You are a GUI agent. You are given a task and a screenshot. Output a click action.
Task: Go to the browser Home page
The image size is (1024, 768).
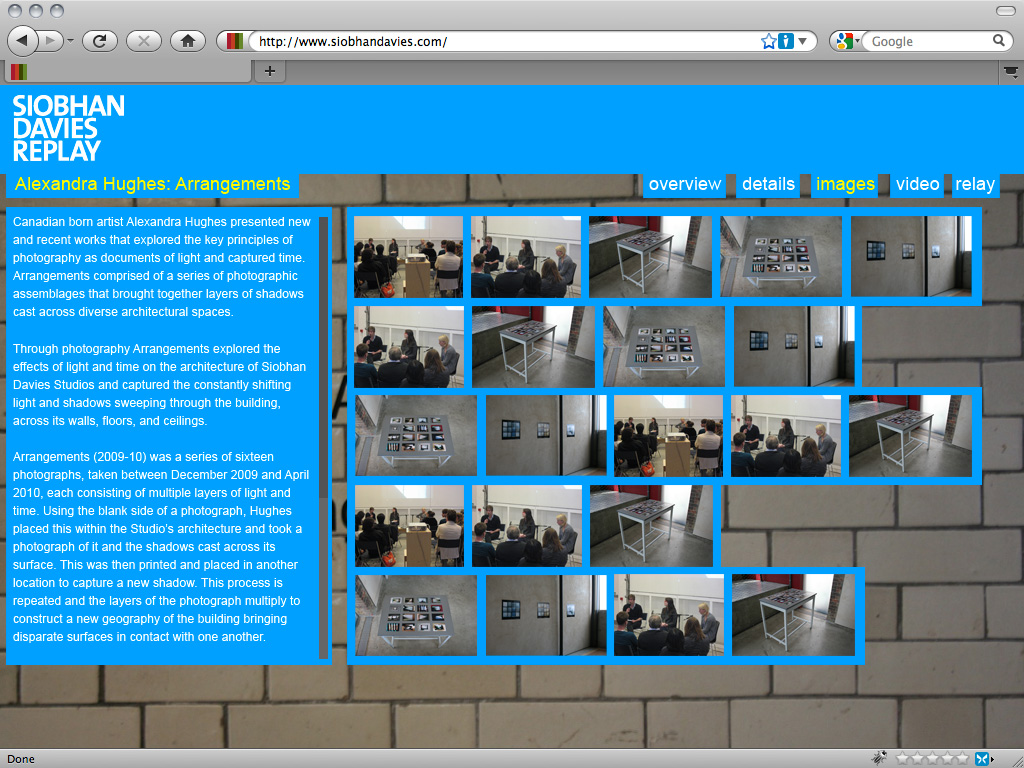(187, 41)
